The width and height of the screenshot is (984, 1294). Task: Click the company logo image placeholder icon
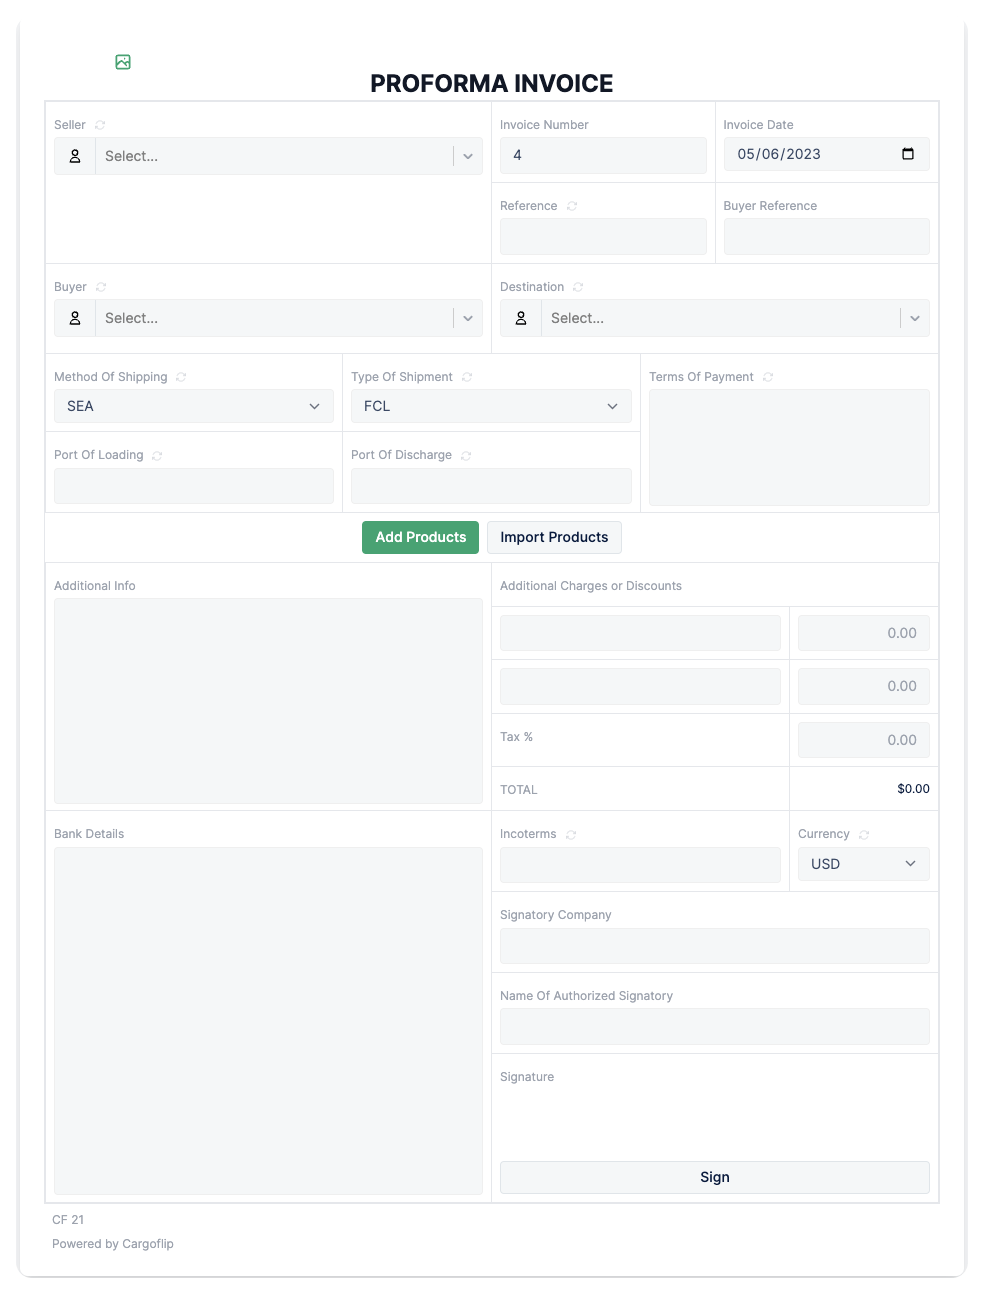pyautogui.click(x=122, y=61)
